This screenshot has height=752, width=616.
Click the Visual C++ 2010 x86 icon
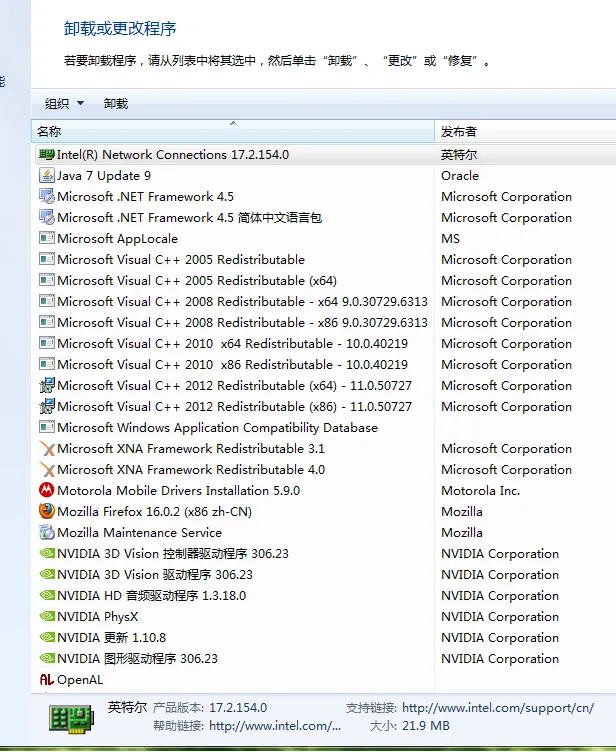(x=47, y=364)
